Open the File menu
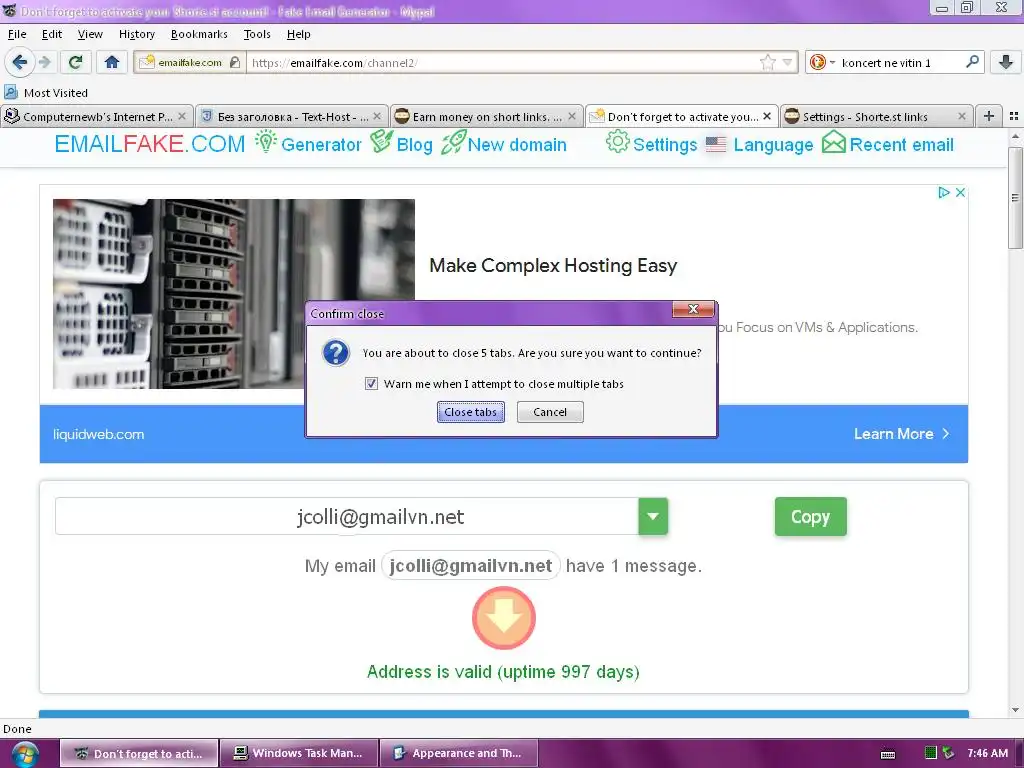1024x768 pixels. tap(17, 34)
